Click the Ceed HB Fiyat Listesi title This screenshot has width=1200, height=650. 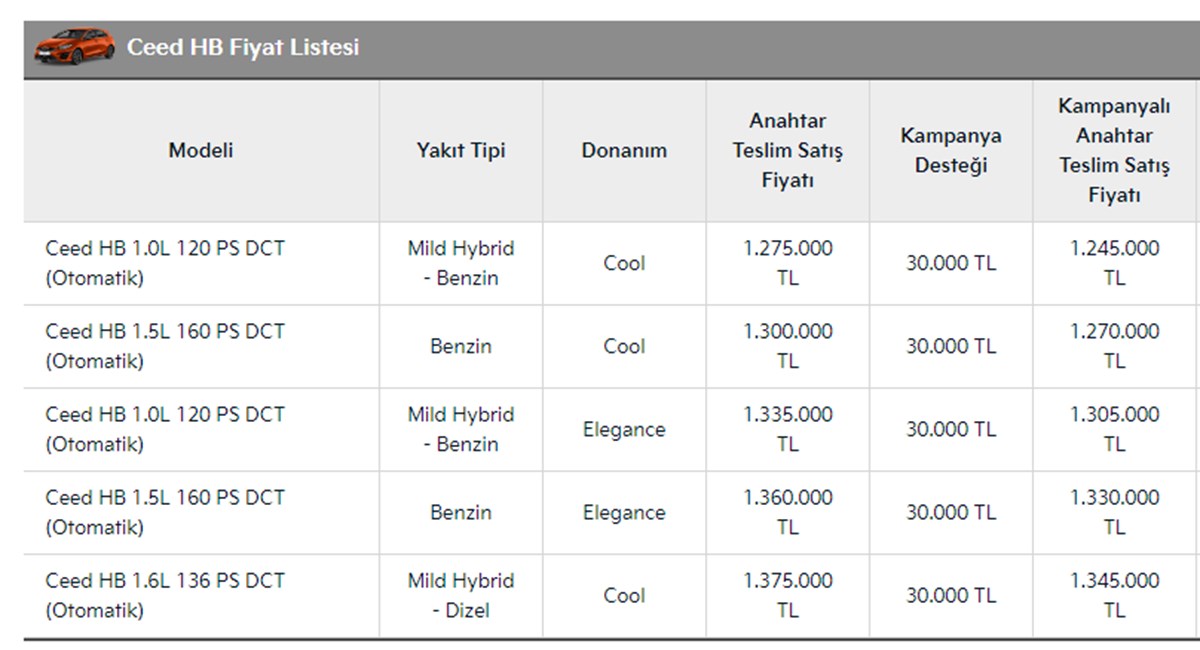(242, 47)
